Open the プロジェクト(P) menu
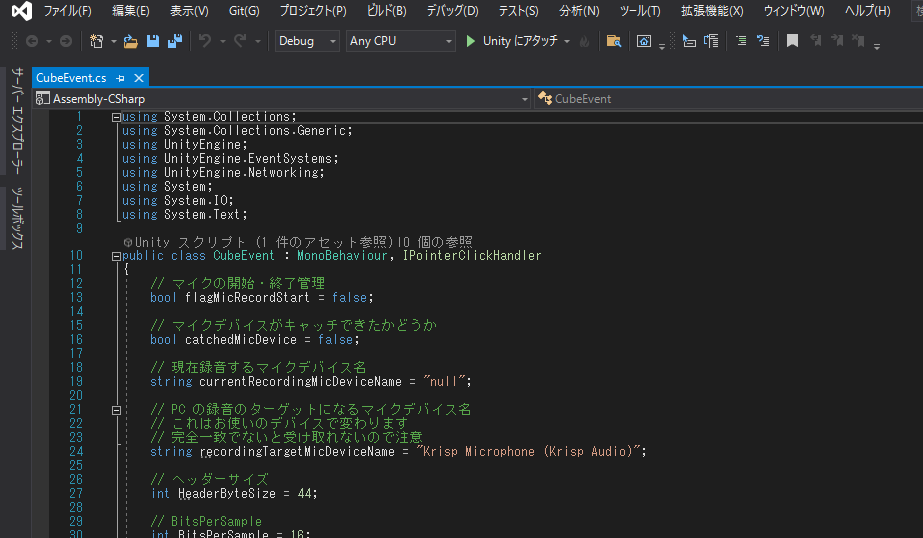Screen dimensions: 923x538 click(x=313, y=11)
